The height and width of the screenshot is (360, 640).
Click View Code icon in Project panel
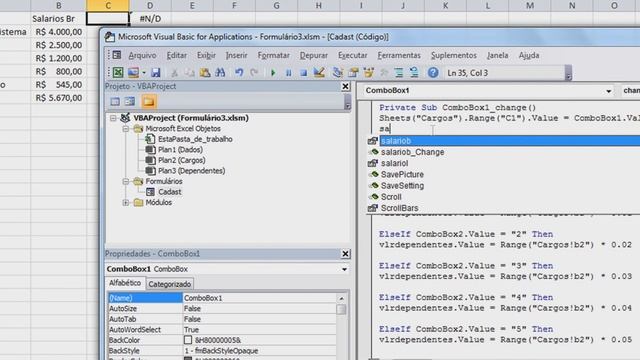115,102
